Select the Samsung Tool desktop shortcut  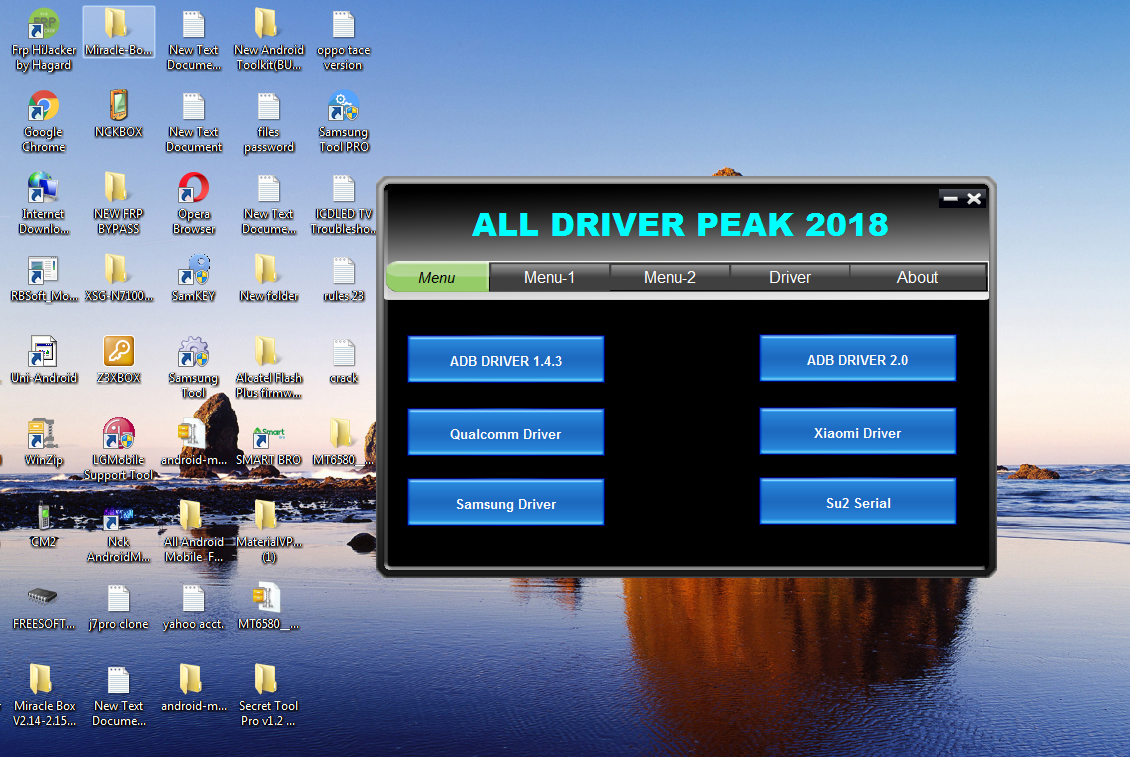(193, 368)
